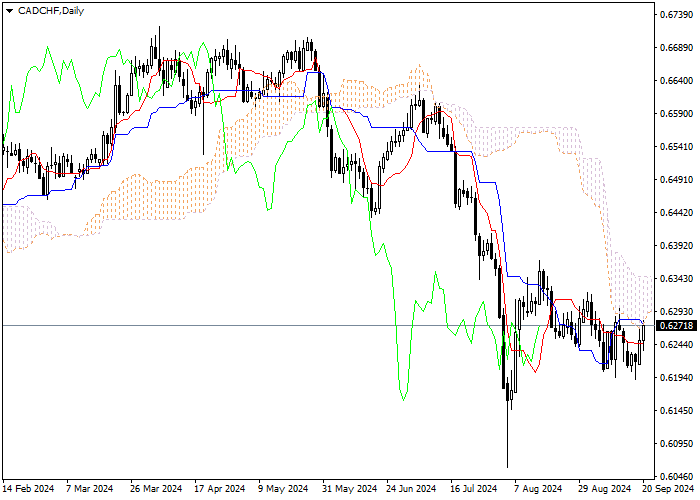The width and height of the screenshot is (700, 500).
Task: Click the 0.63430 price axis label
Action: coord(676,279)
